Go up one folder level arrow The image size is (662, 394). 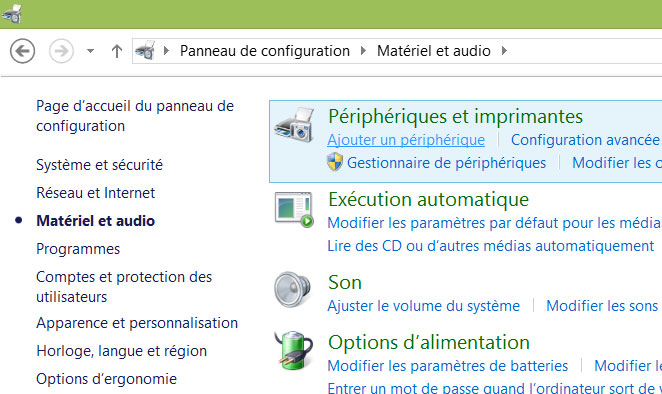coord(117,51)
